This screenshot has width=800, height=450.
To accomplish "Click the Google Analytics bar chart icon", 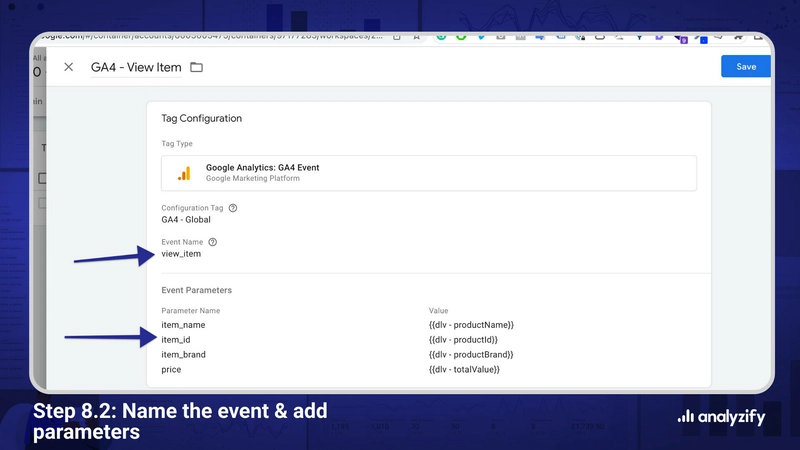I will pyautogui.click(x=184, y=173).
